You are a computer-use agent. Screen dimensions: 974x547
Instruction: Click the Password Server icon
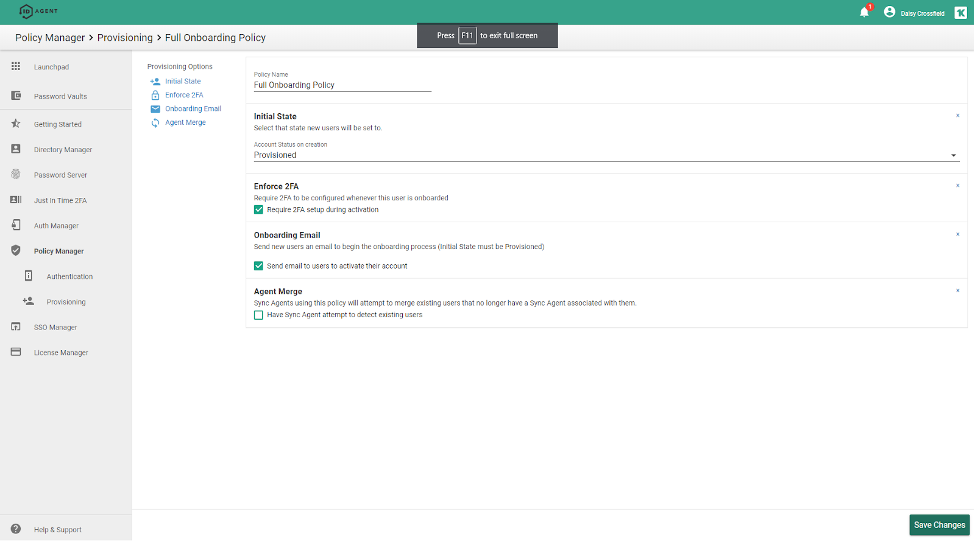(x=16, y=174)
